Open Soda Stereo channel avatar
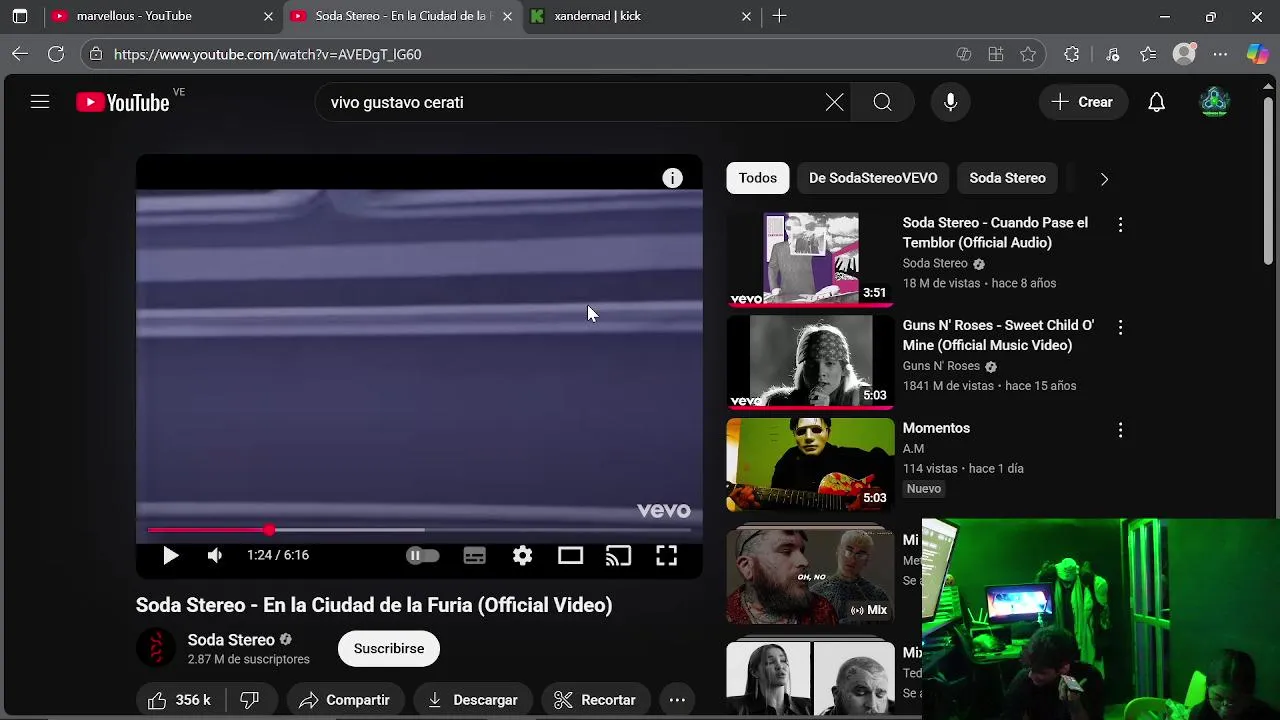This screenshot has width=1280, height=720. click(156, 648)
